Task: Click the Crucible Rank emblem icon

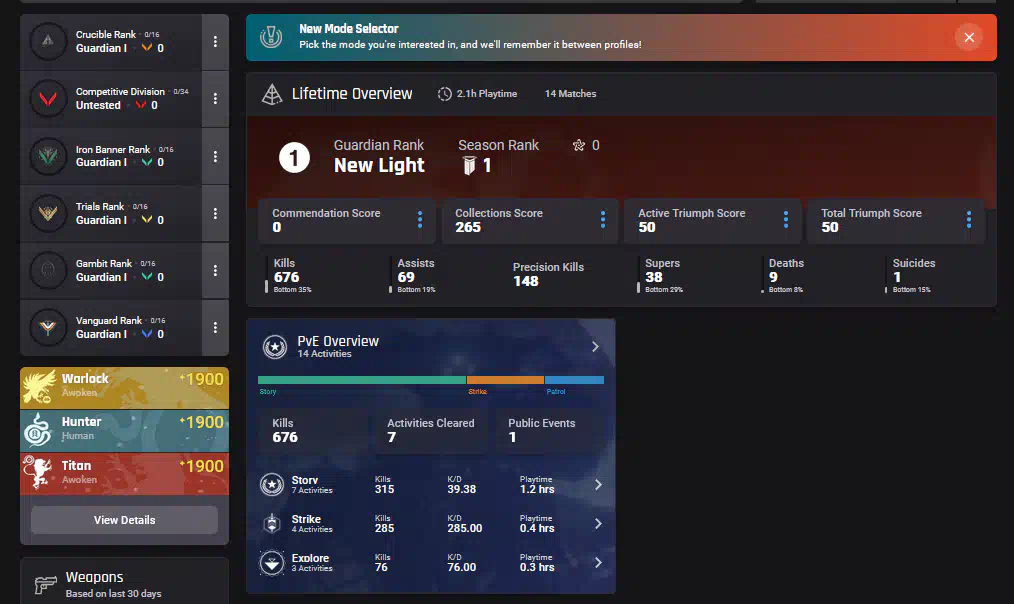Action: coord(47,42)
